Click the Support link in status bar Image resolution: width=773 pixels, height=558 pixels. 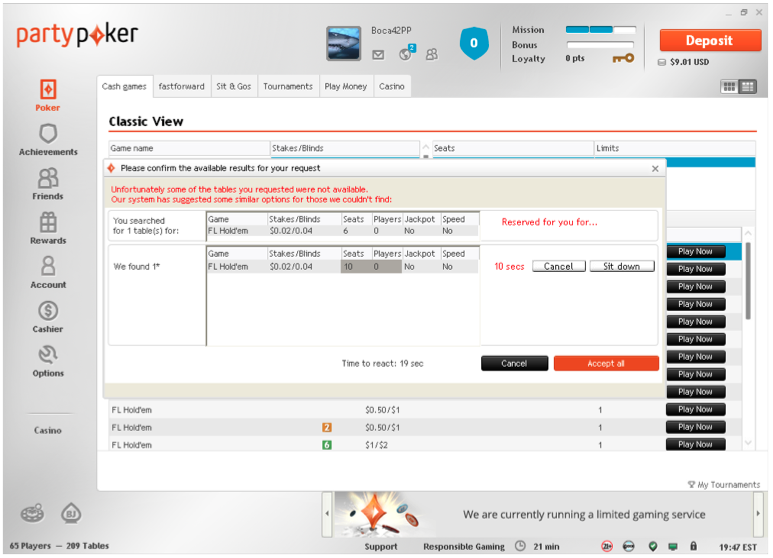pyautogui.click(x=381, y=547)
